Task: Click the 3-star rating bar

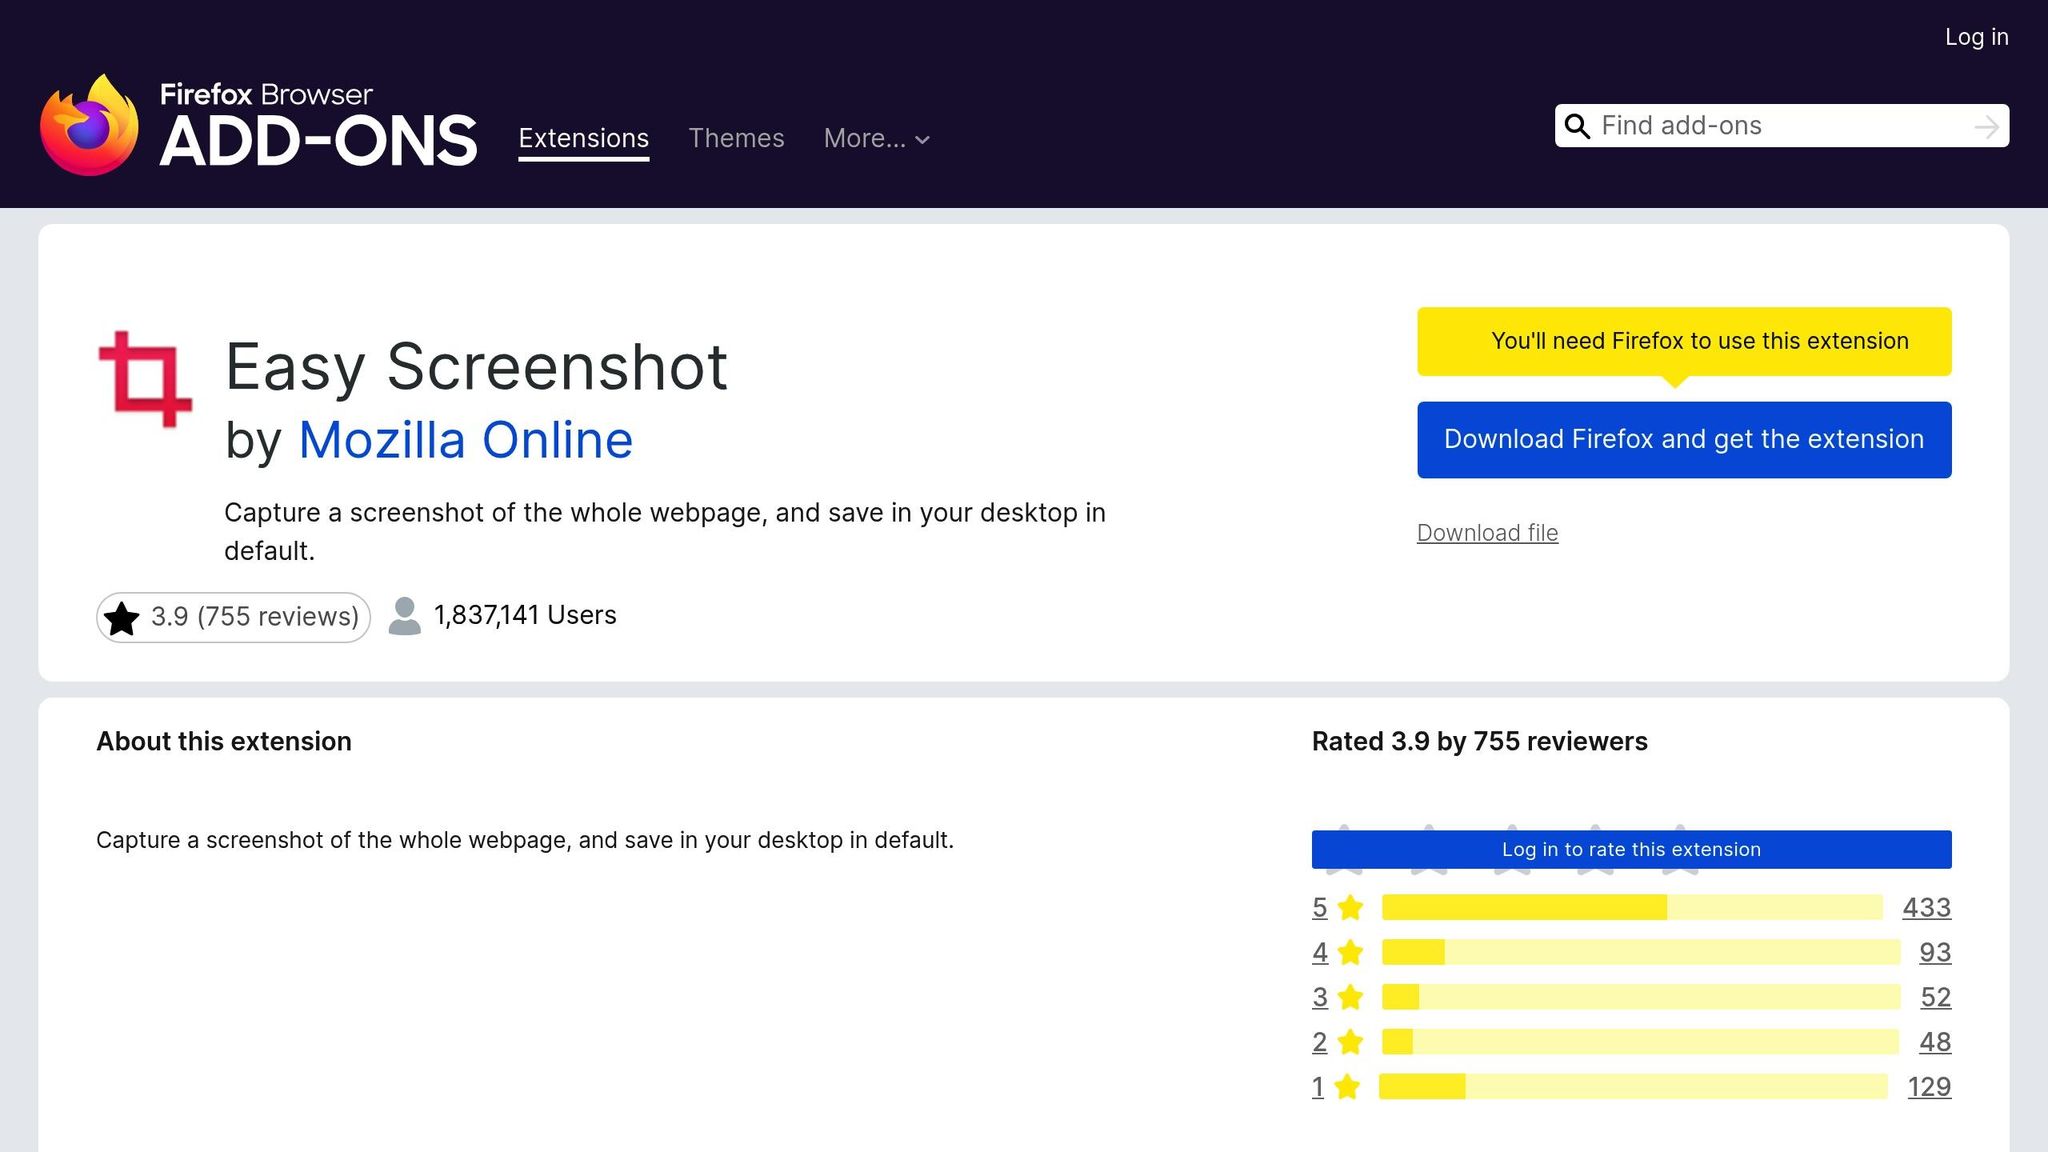Action: point(1641,997)
